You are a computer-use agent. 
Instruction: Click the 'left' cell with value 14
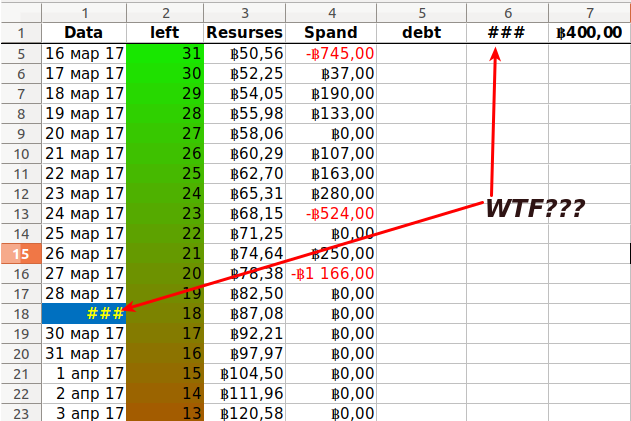click(165, 393)
